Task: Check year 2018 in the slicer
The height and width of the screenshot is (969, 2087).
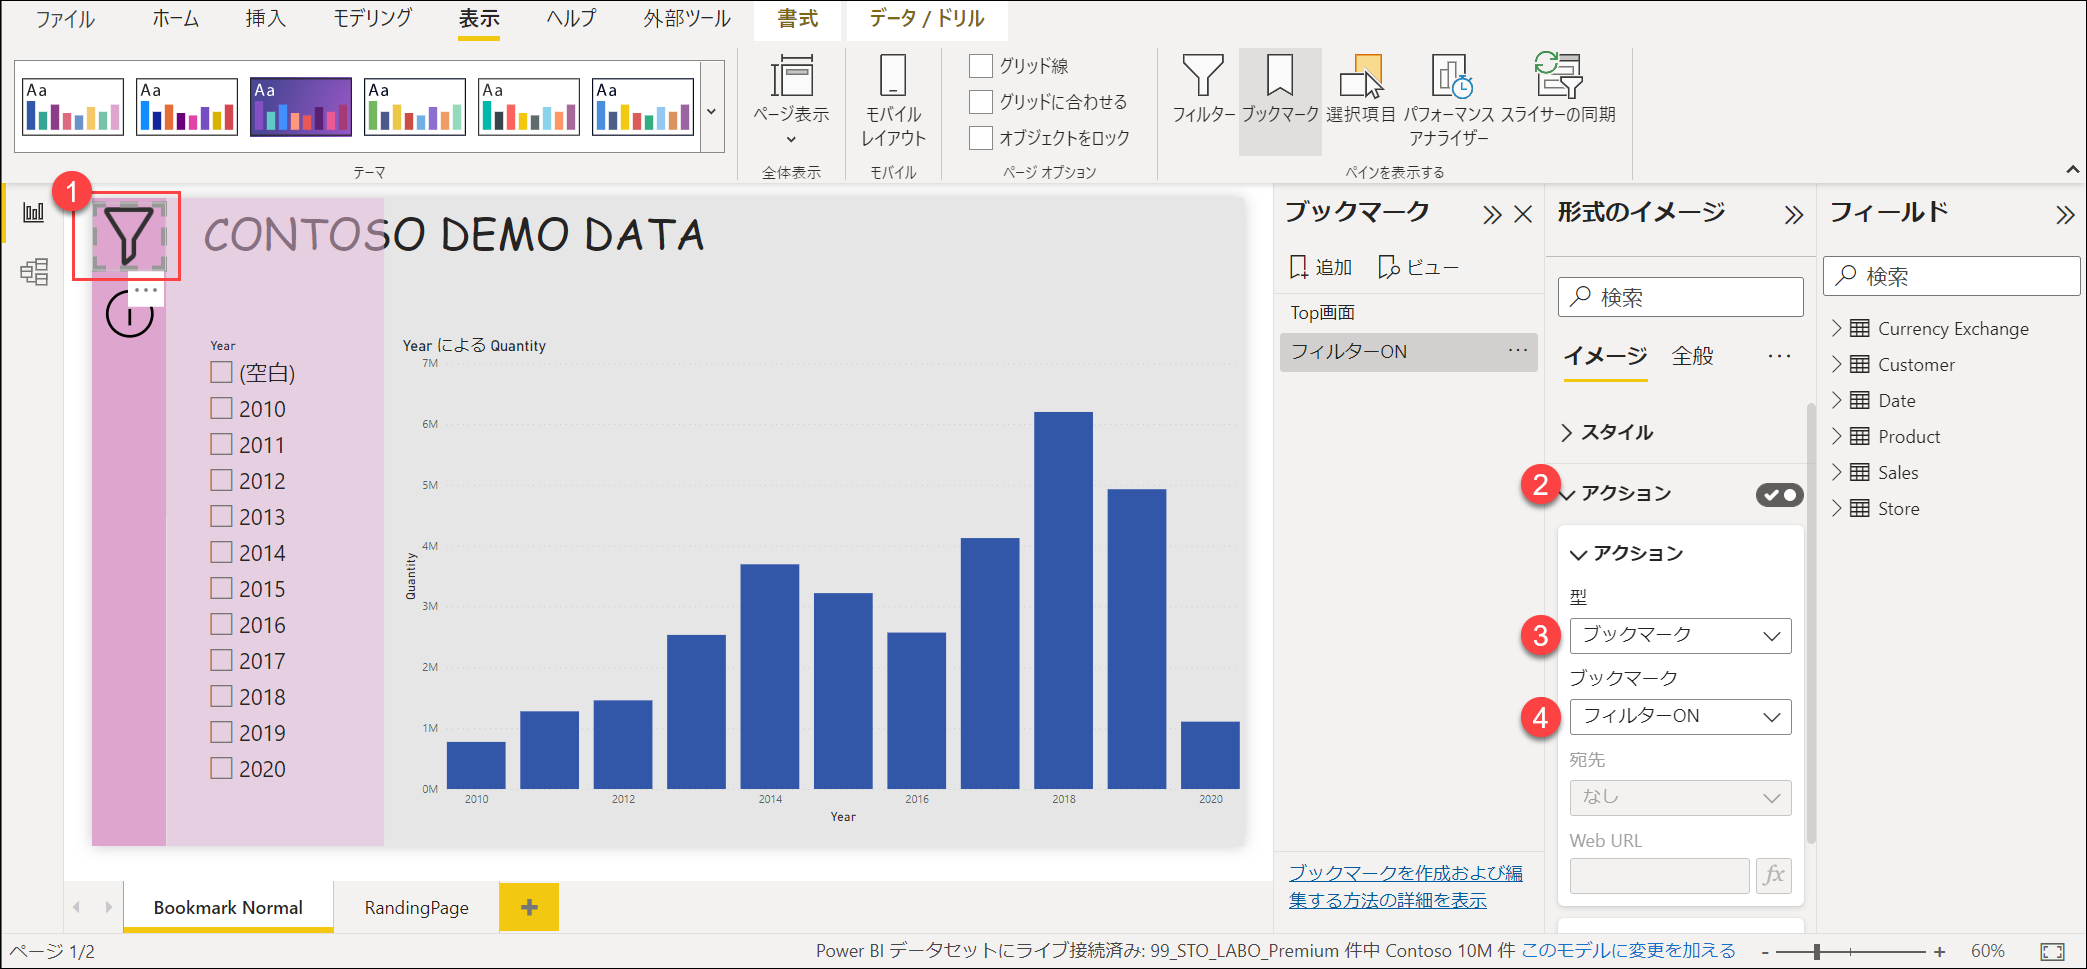Action: click(221, 696)
